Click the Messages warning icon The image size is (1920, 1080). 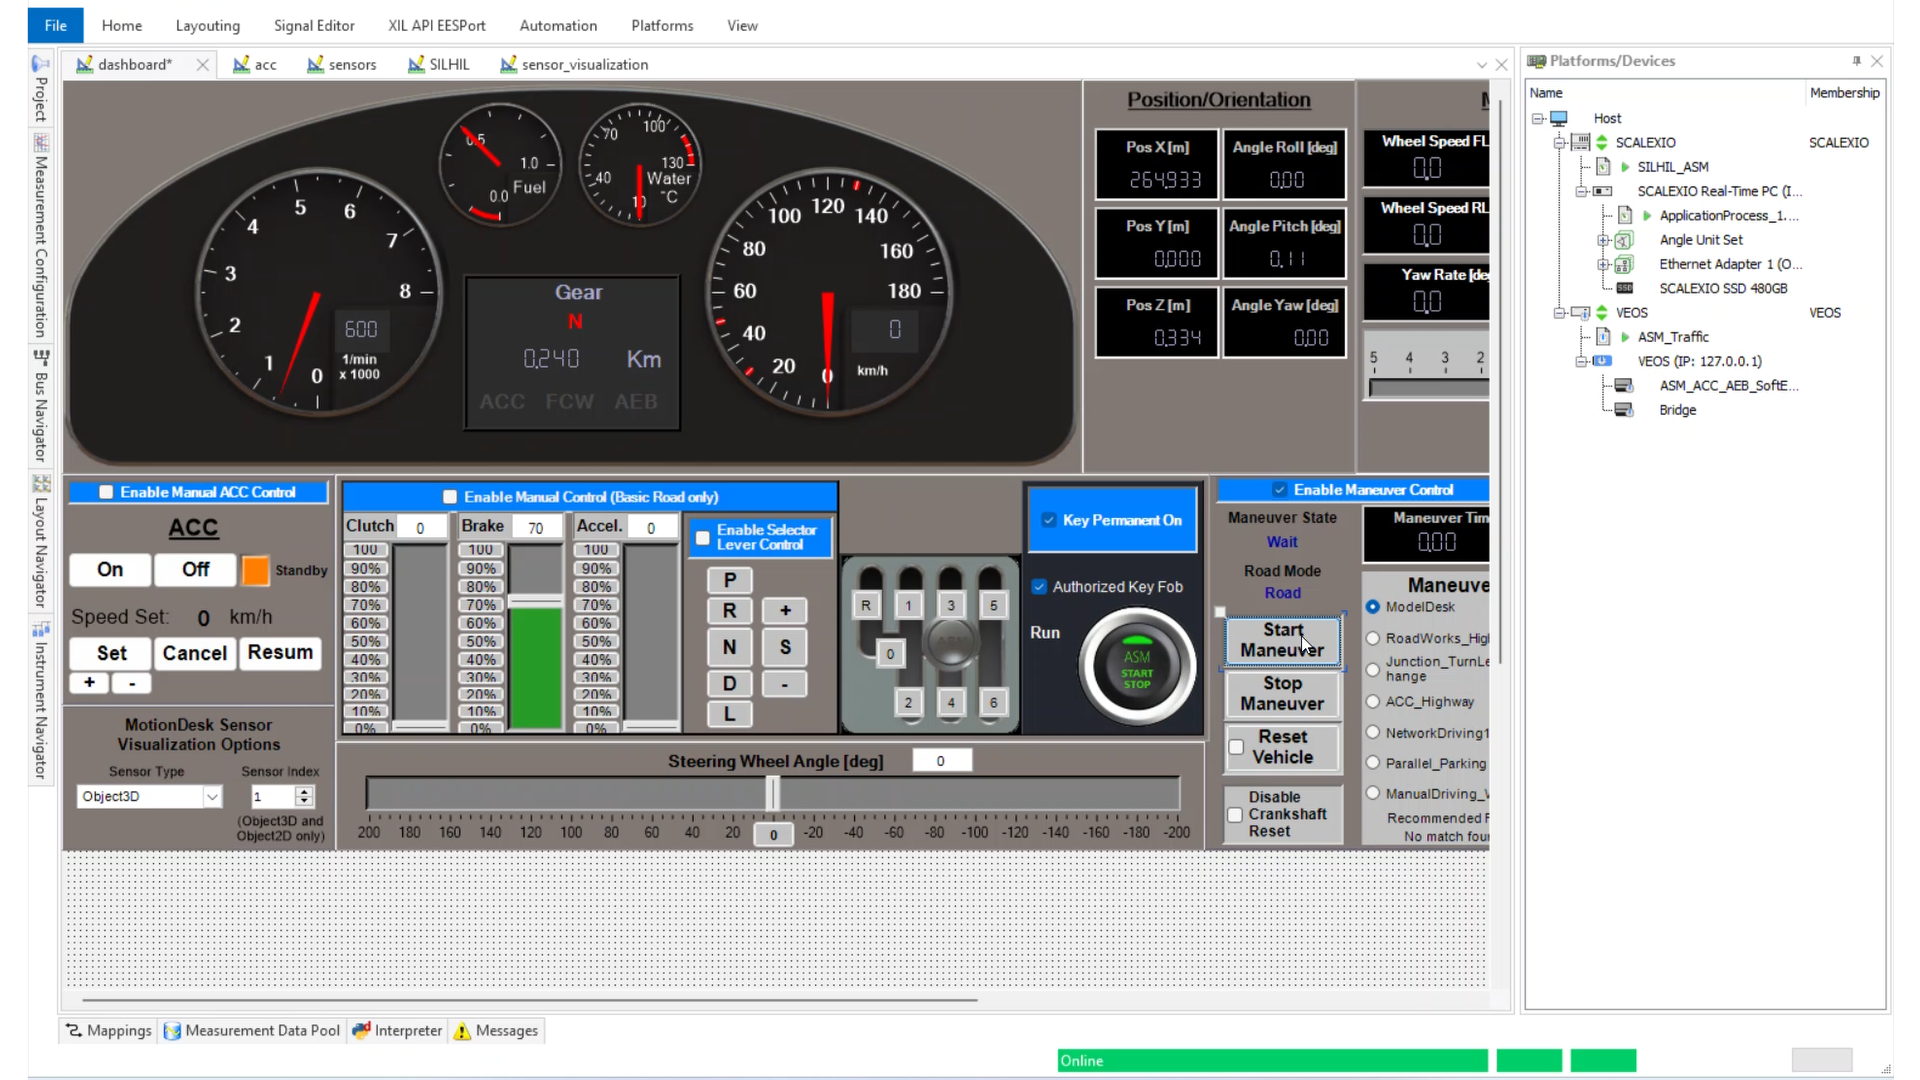click(x=462, y=1031)
